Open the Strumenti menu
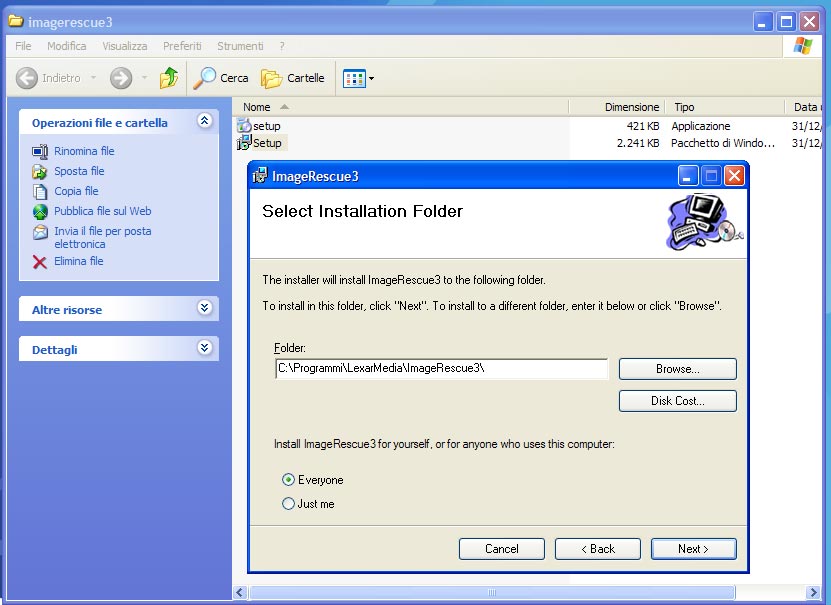Screen dimensions: 831x605 point(240,46)
